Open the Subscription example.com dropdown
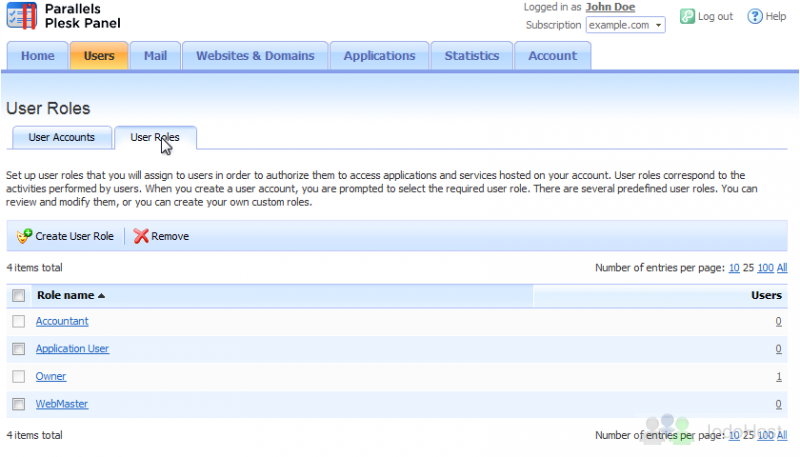This screenshot has height=457, width=800. (625, 25)
